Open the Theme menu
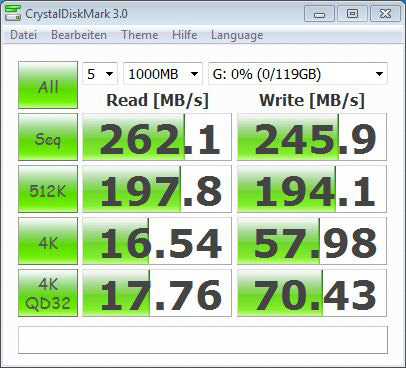 point(139,35)
